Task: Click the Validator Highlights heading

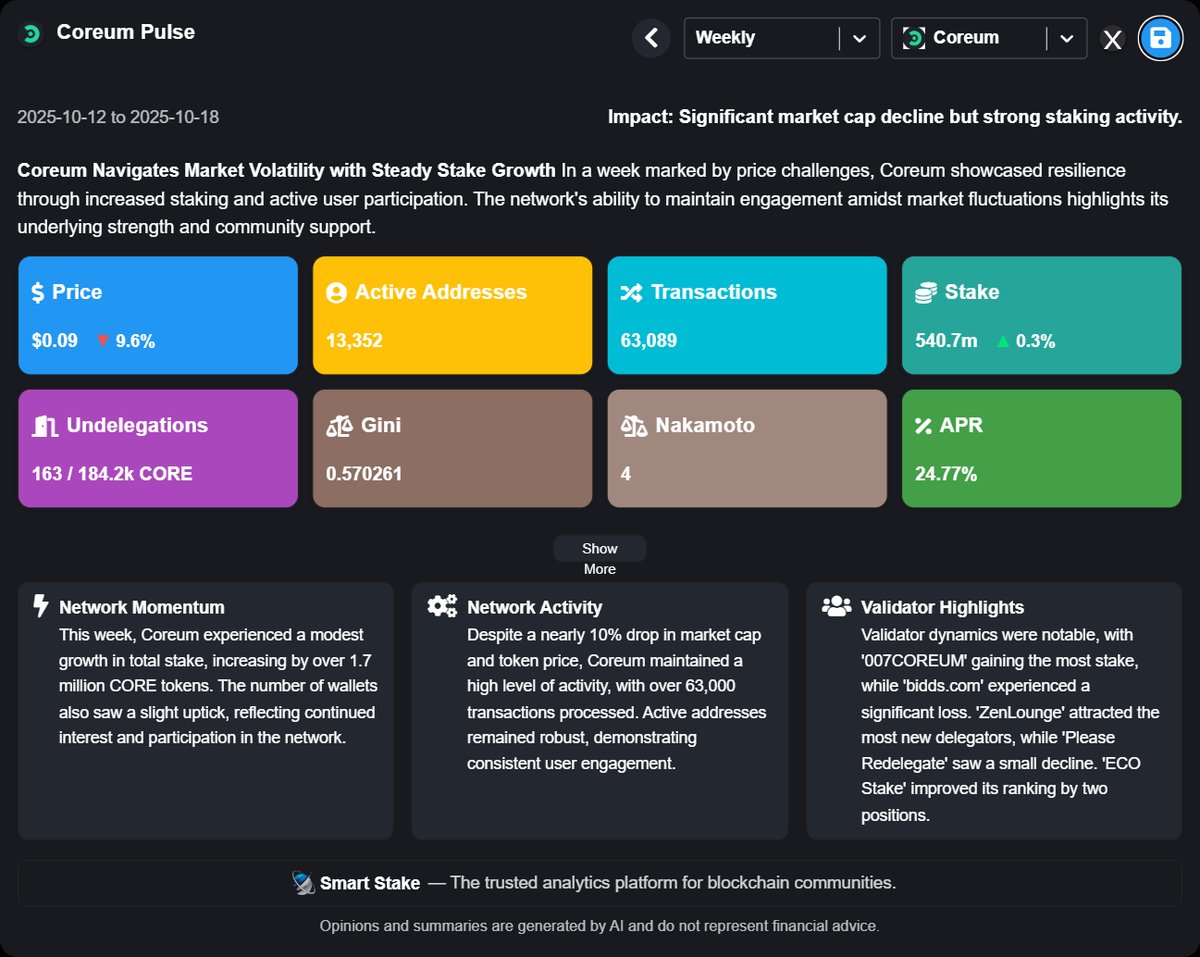Action: pos(943,607)
